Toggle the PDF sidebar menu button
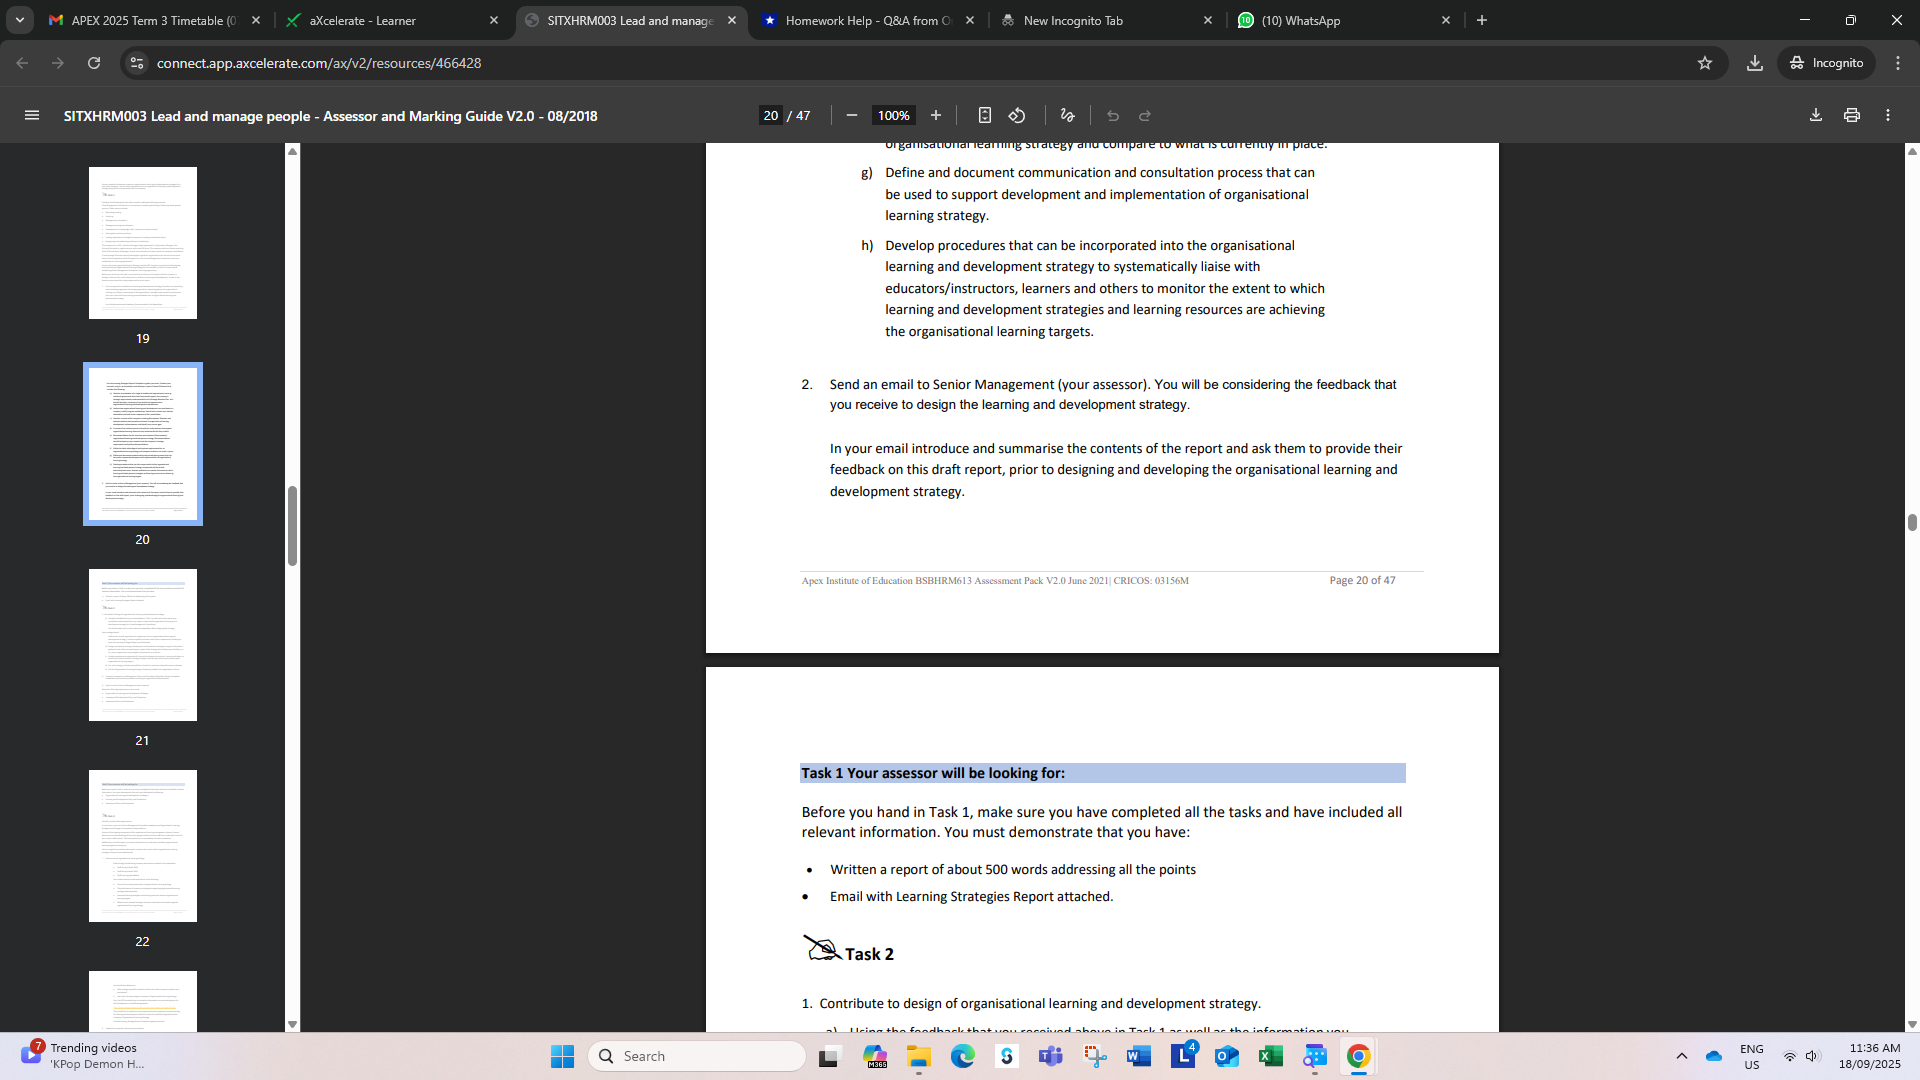The image size is (1920, 1080). click(32, 115)
